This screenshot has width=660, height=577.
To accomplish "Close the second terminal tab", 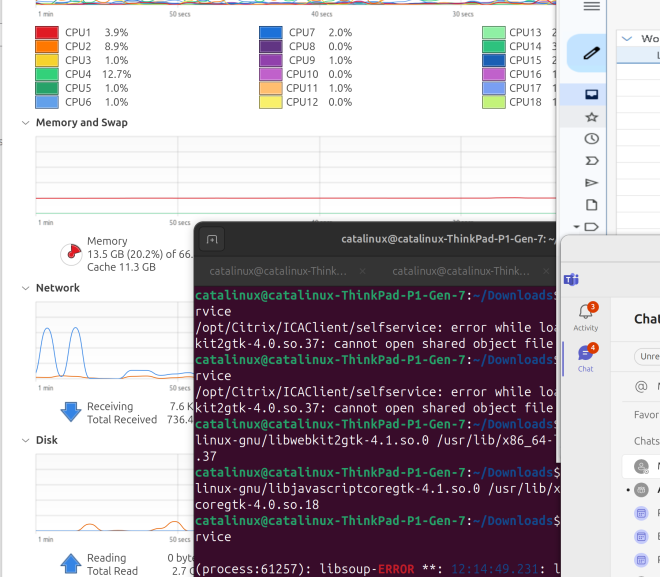I will pyautogui.click(x=546, y=271).
